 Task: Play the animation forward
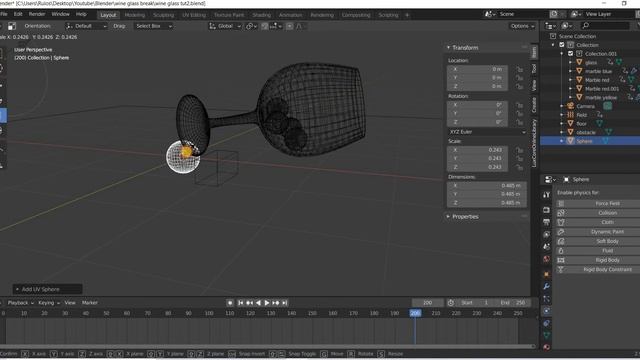(267, 302)
